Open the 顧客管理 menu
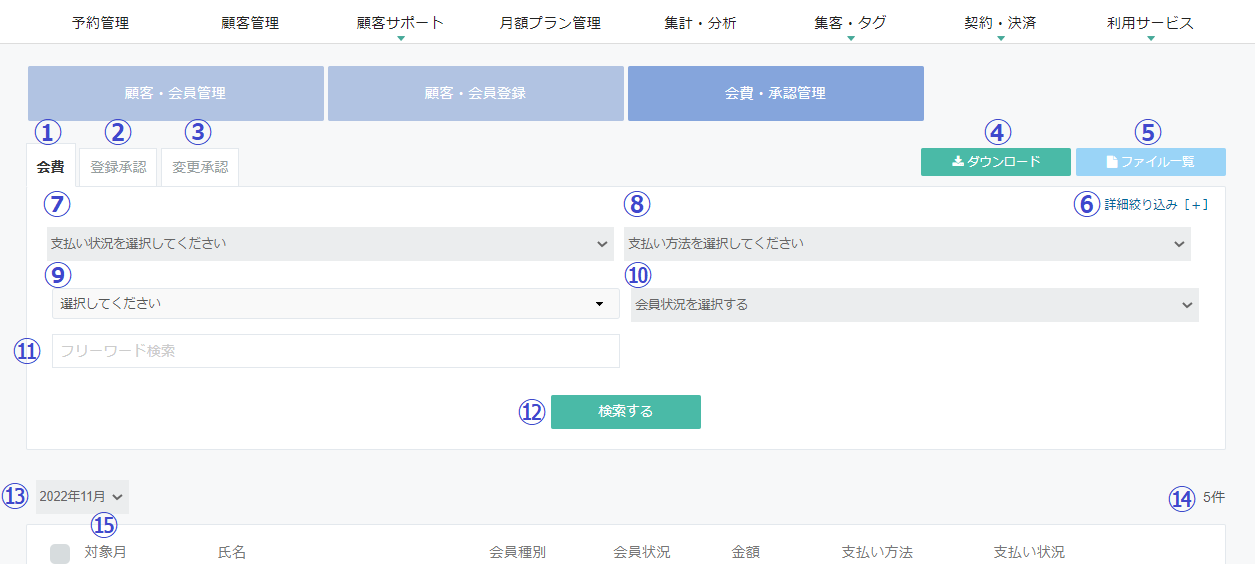1255x564 pixels. click(x=250, y=23)
